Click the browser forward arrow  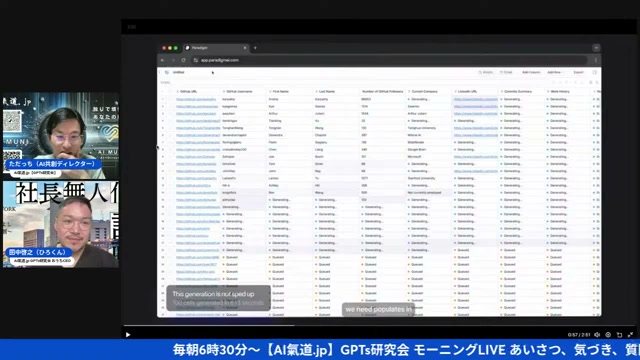173,60
